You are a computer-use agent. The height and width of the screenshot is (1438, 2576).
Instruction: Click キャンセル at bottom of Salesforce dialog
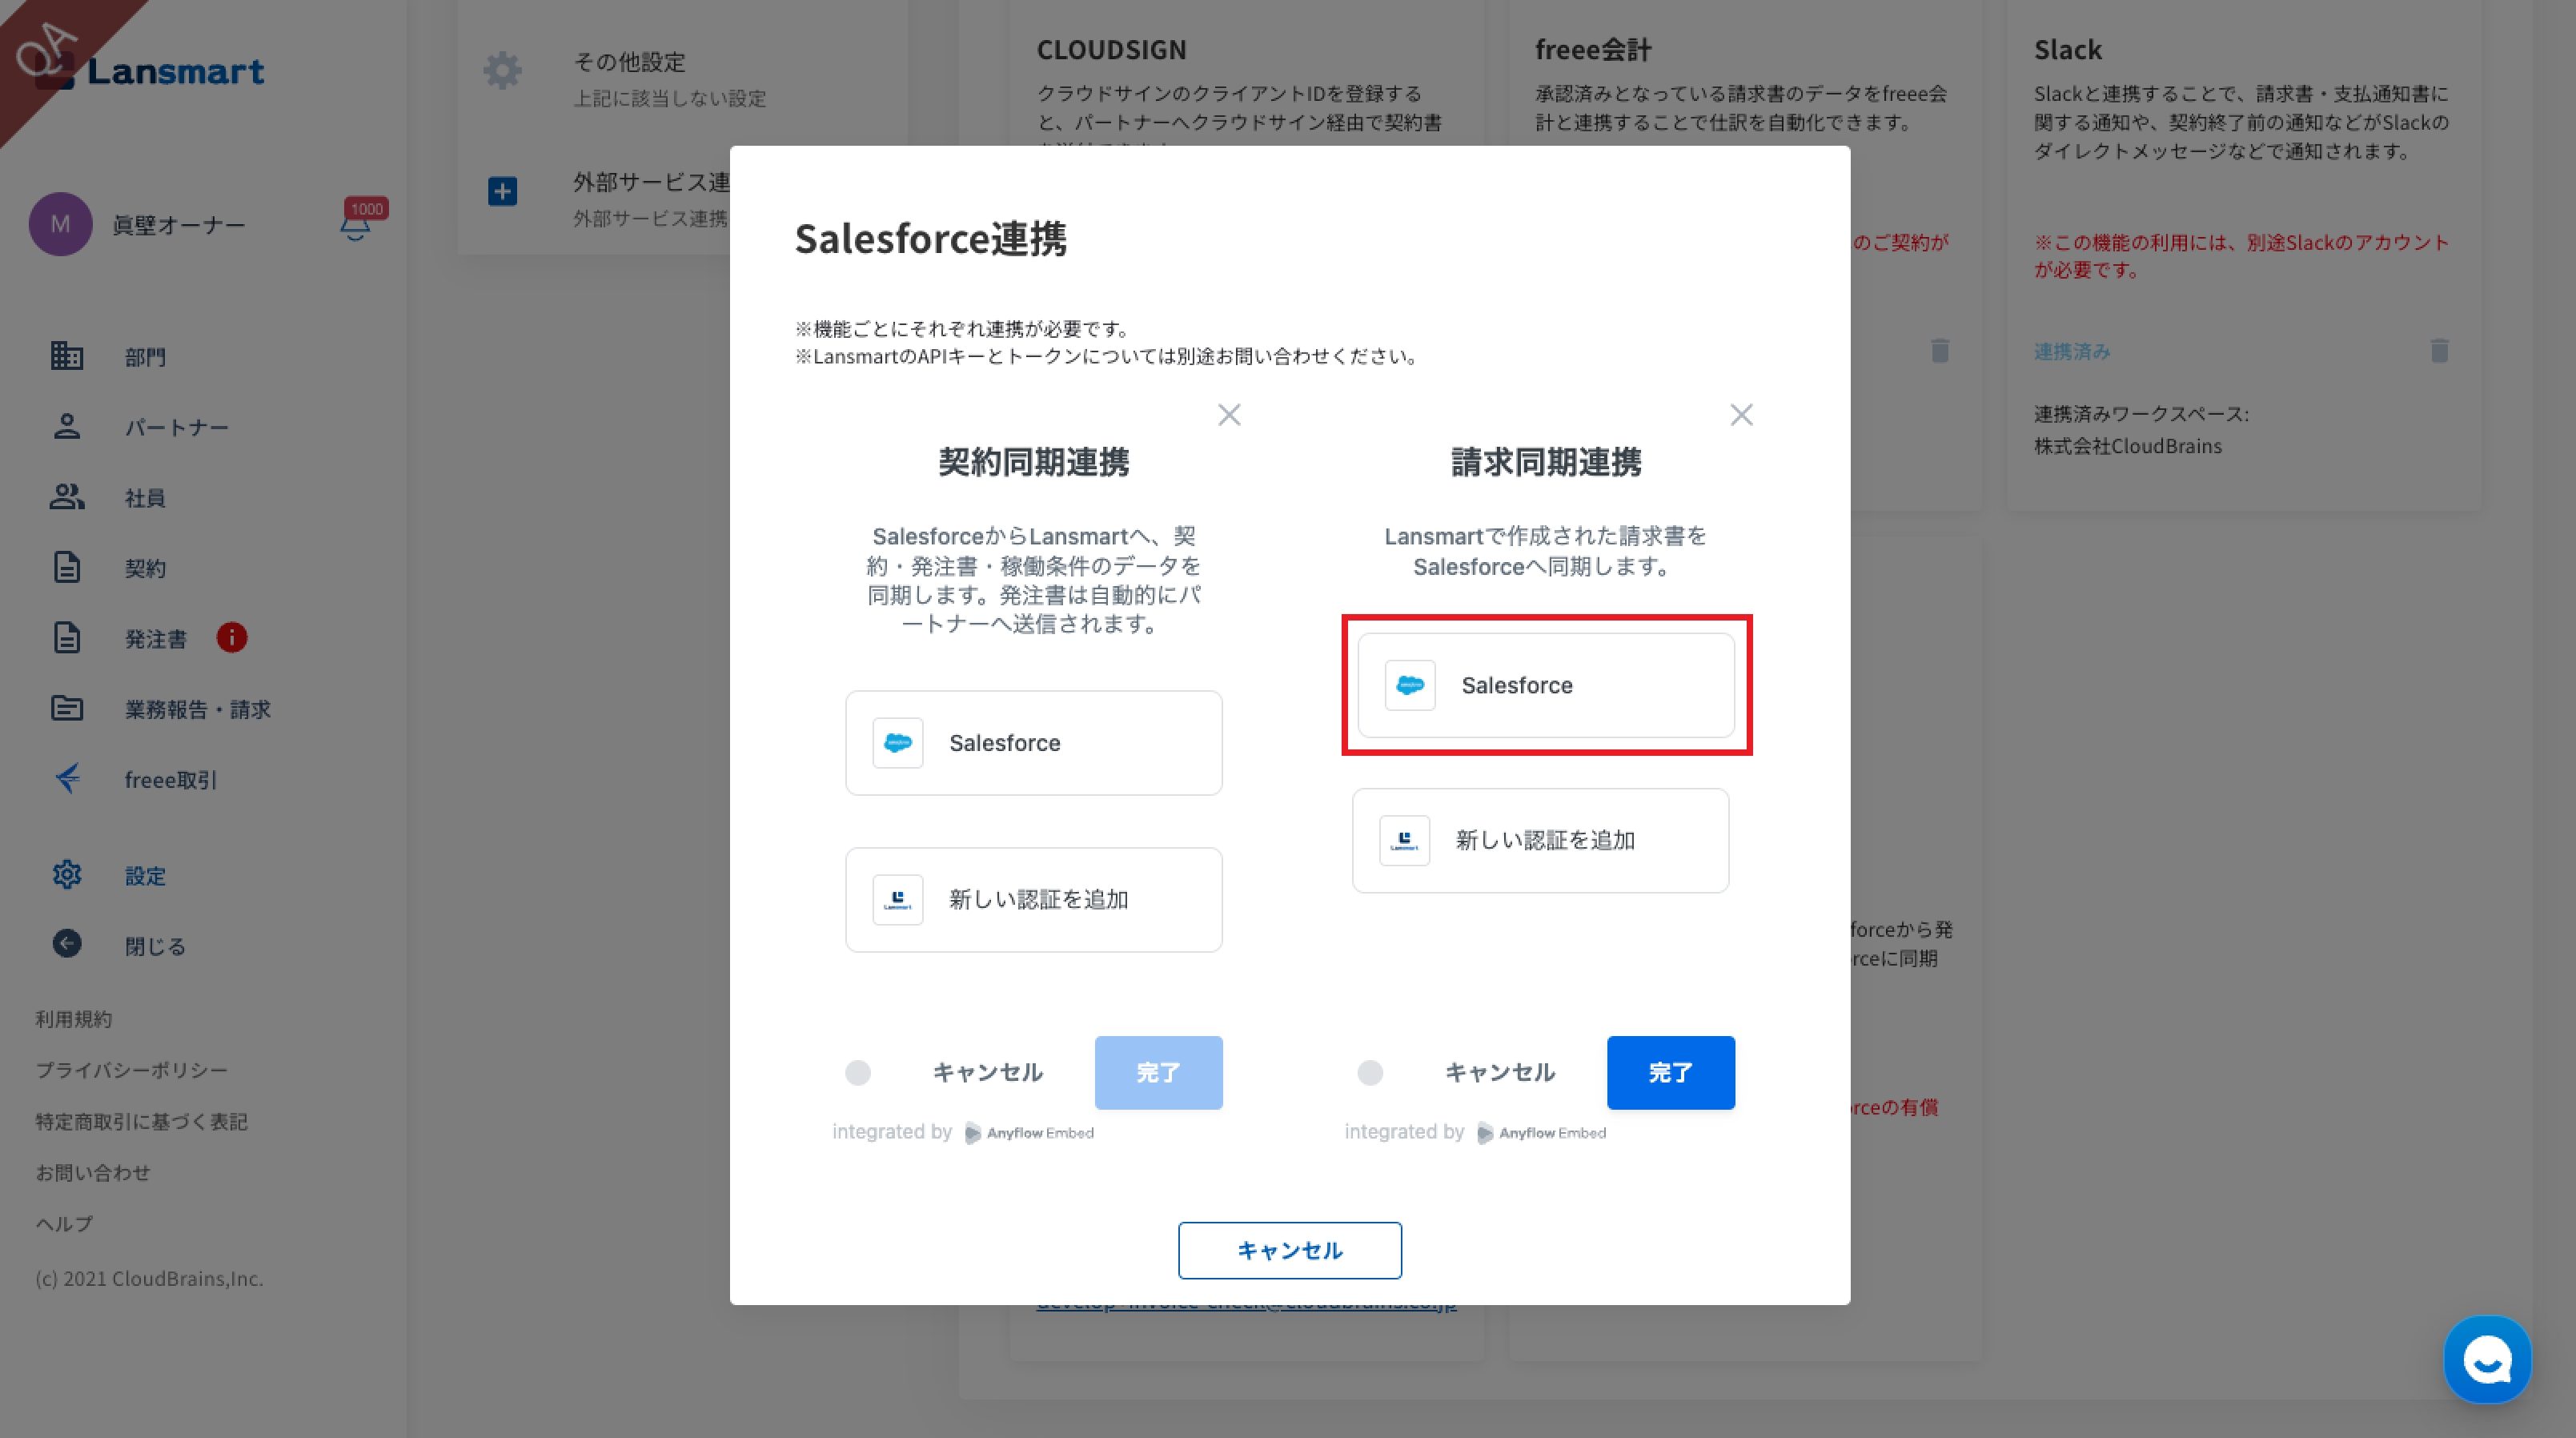pos(1289,1250)
